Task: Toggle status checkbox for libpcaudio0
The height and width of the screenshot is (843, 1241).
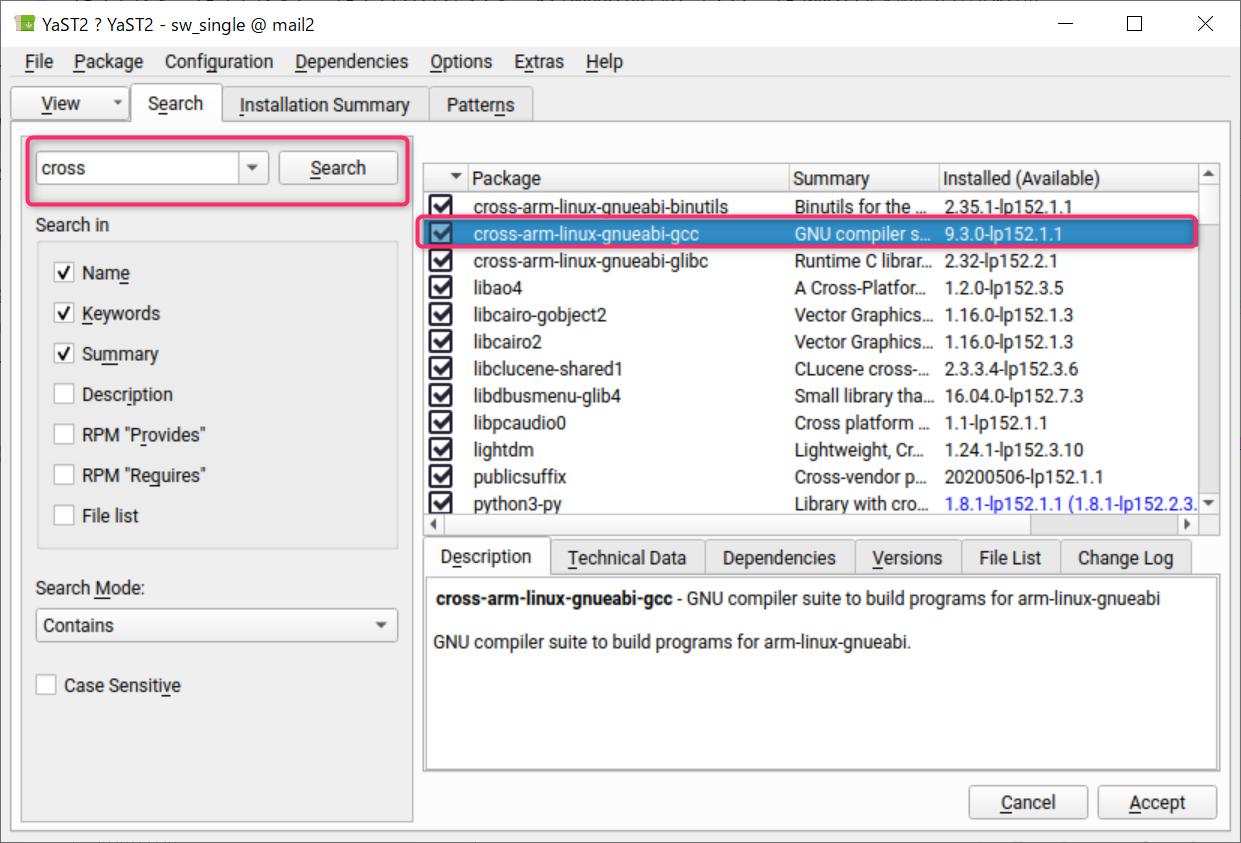Action: pyautogui.click(x=440, y=422)
